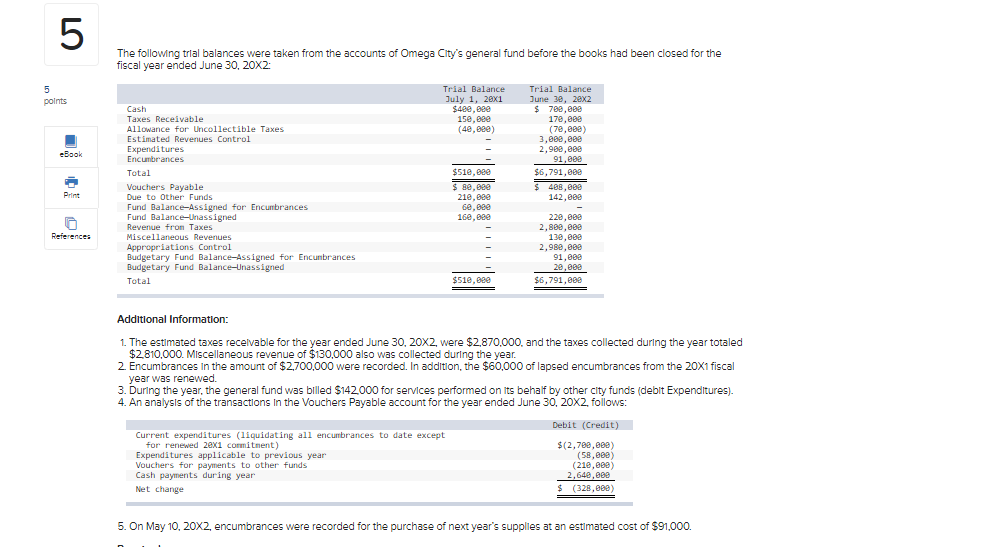Click the 2,800,000 revenue from taxes value
This screenshot has height=547, width=1003.
[x=560, y=228]
